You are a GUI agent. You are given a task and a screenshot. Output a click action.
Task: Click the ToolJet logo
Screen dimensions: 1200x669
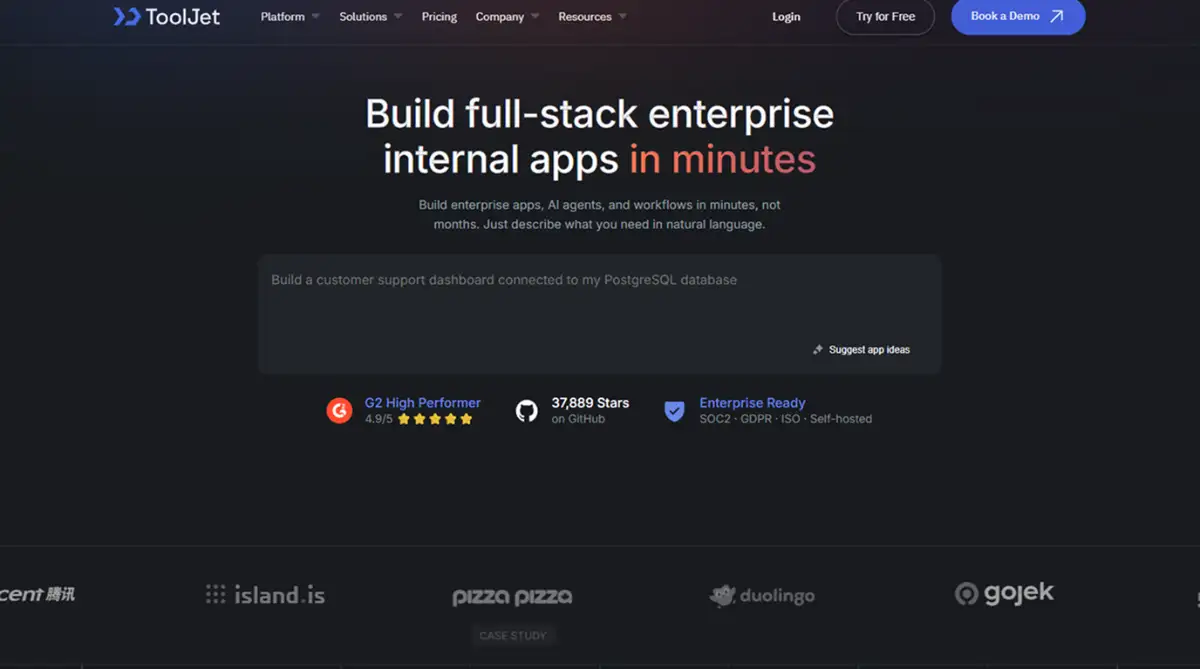pyautogui.click(x=167, y=16)
